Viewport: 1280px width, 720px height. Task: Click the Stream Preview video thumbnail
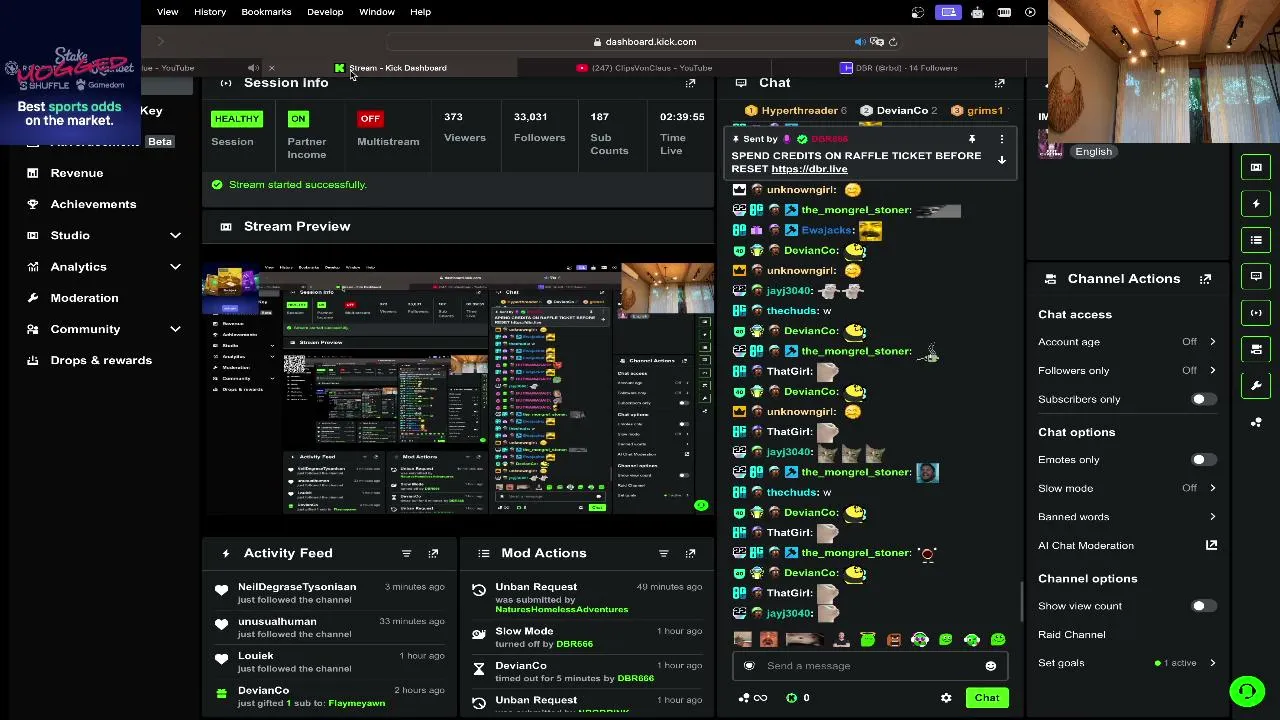click(458, 389)
